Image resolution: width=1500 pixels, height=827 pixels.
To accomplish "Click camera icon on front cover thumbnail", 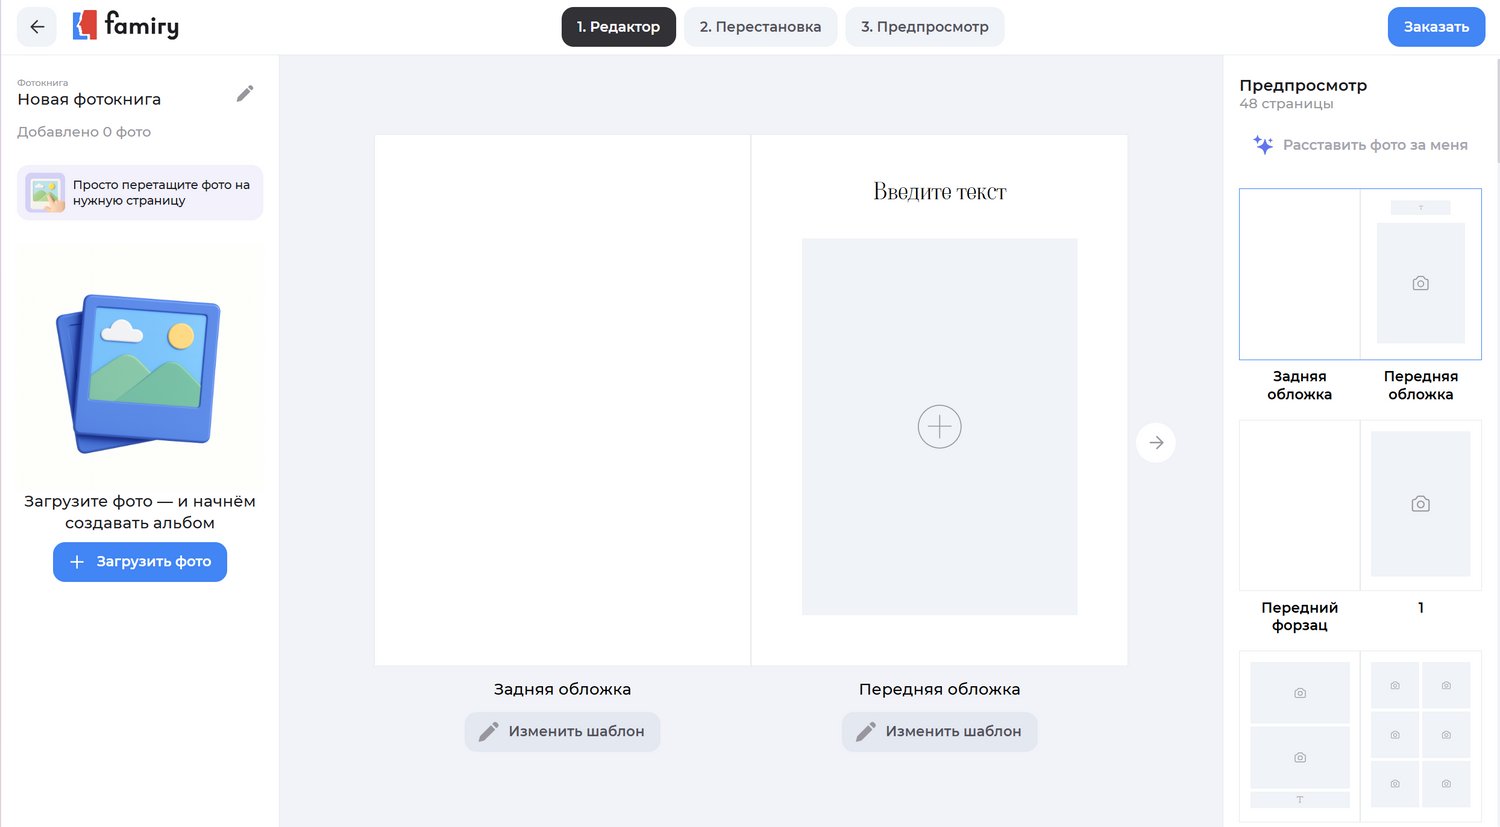I will (x=1420, y=284).
